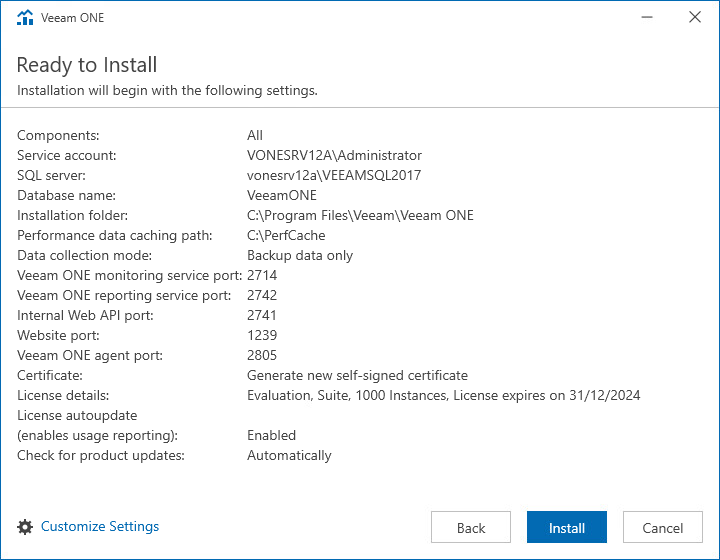Click the 'Service account:' label

coord(67,156)
